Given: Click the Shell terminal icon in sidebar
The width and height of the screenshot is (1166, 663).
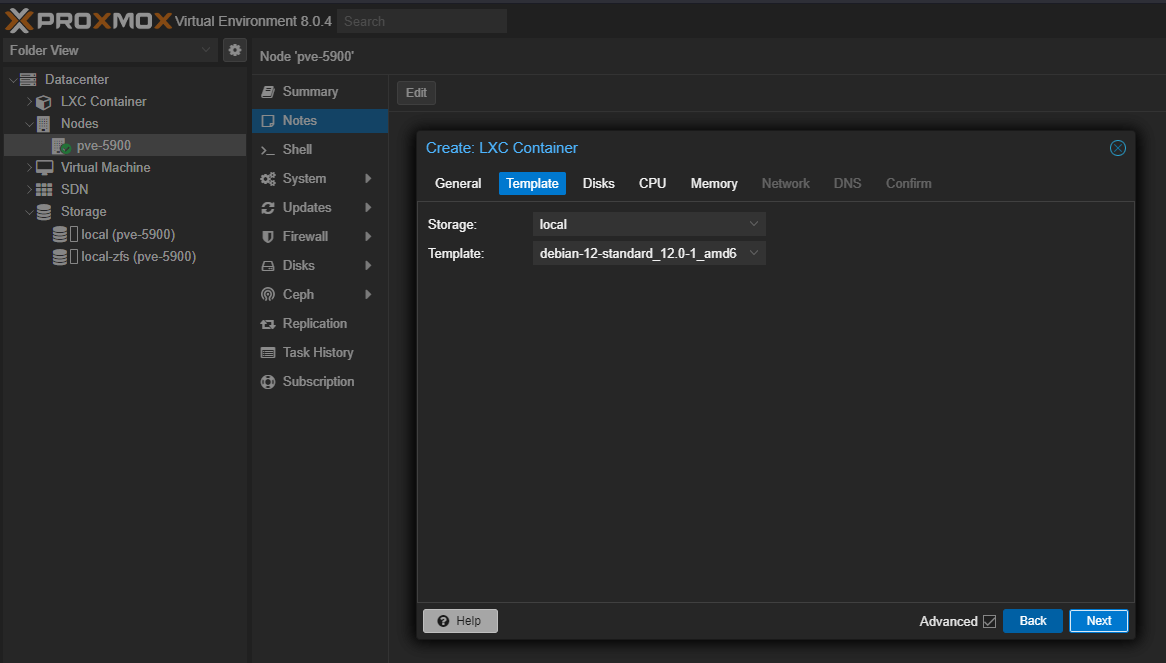Looking at the screenshot, I should tap(267, 150).
